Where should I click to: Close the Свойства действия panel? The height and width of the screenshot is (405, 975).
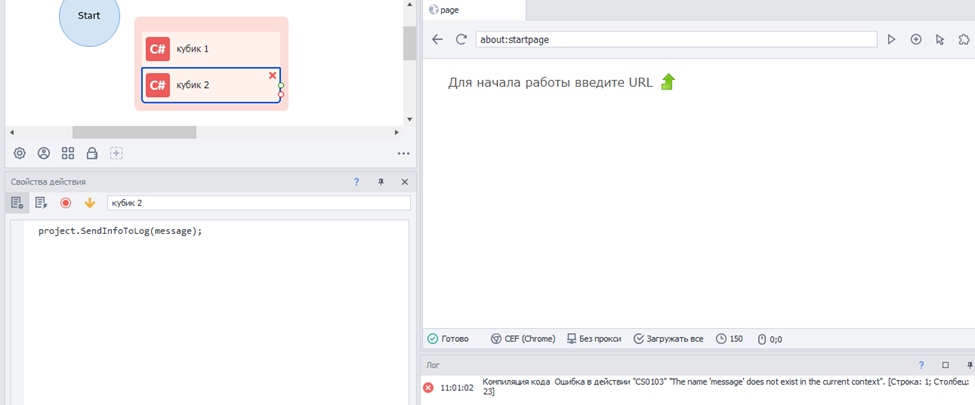405,182
